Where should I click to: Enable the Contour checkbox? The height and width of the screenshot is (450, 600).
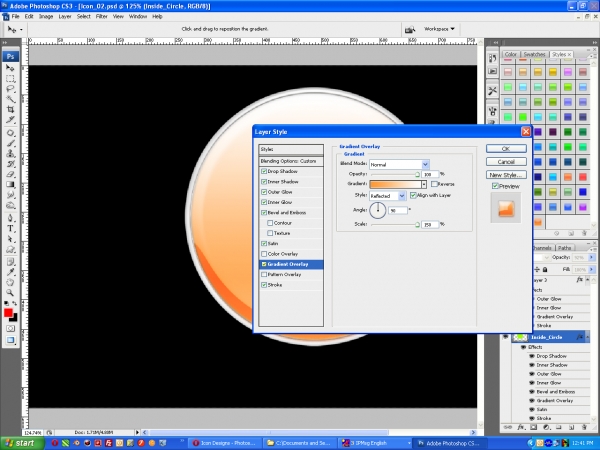tap(270, 223)
